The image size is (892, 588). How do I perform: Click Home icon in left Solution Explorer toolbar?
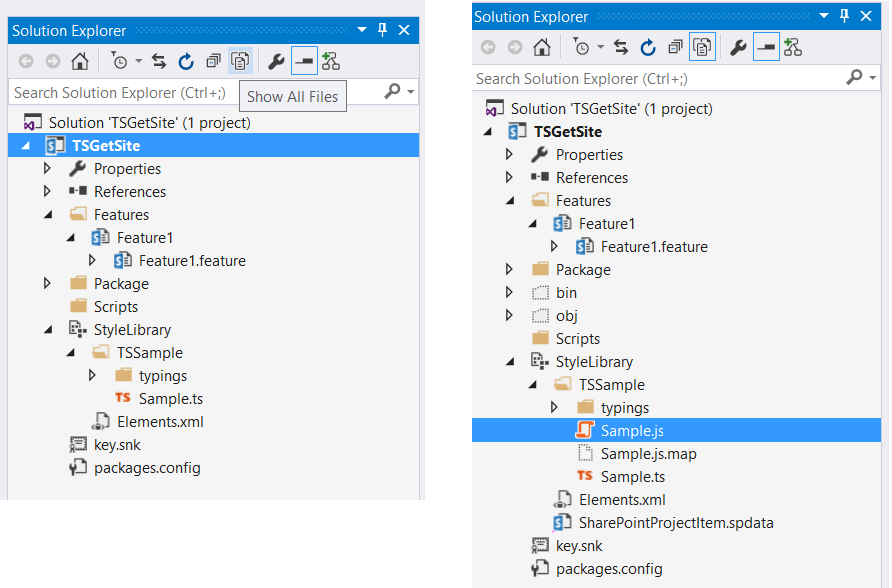(x=80, y=61)
